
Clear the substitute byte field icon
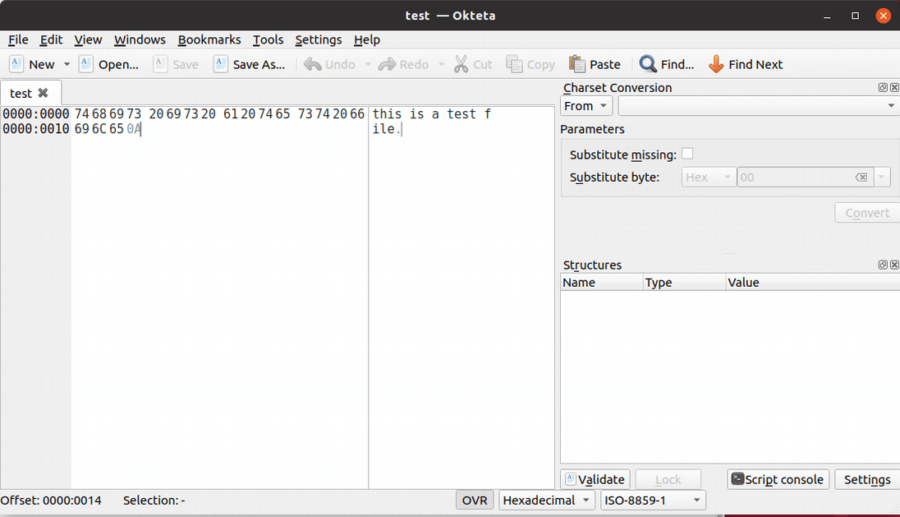(861, 177)
